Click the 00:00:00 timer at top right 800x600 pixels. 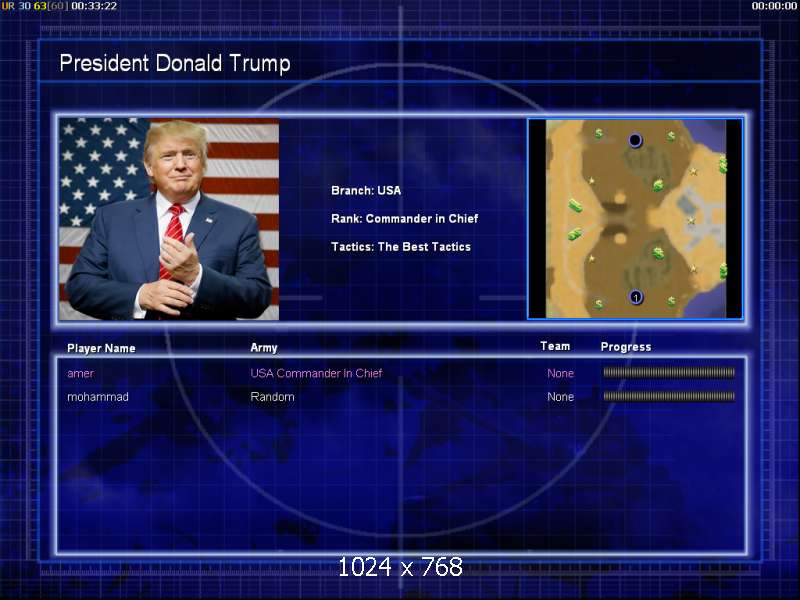click(x=774, y=6)
